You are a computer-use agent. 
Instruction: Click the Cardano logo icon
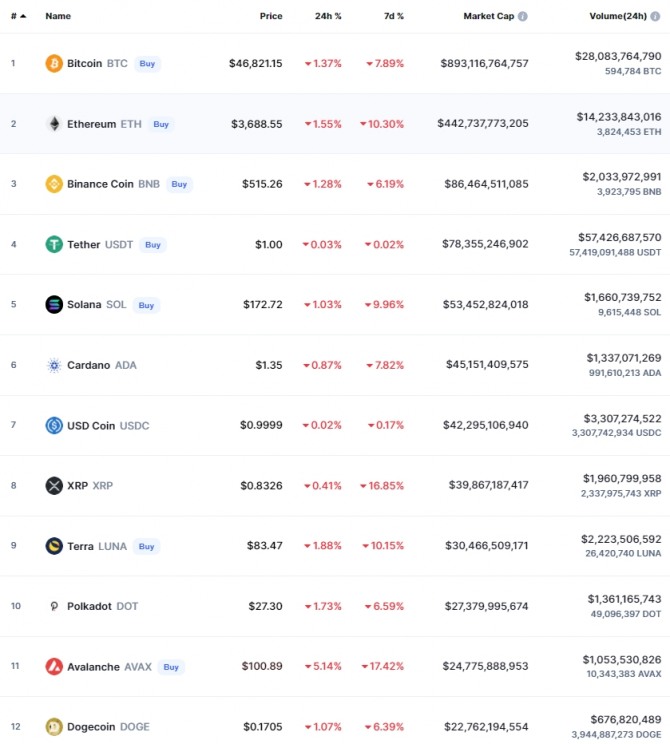54,365
